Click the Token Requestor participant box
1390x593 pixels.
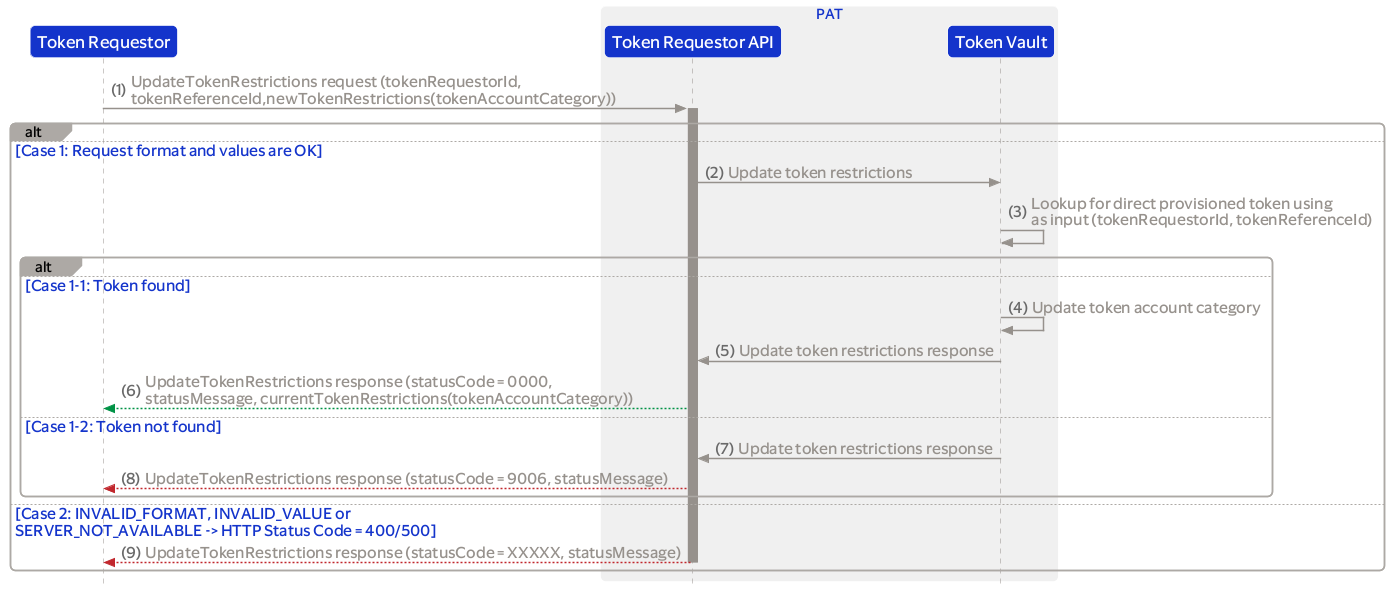(103, 41)
